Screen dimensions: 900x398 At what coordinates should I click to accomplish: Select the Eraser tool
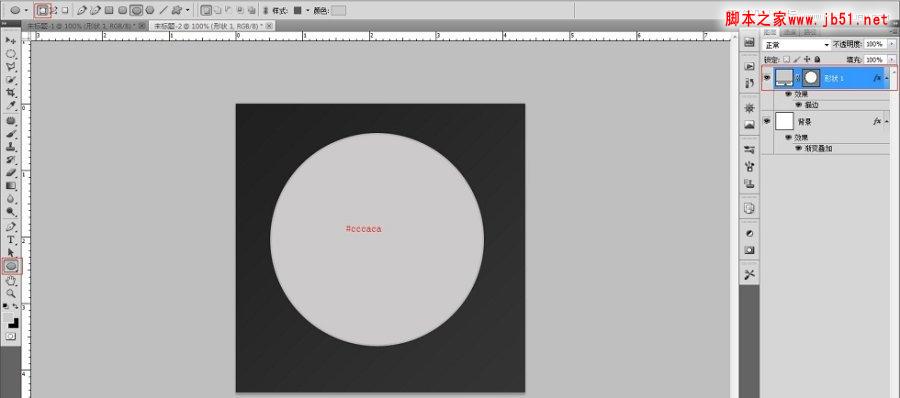coord(10,172)
